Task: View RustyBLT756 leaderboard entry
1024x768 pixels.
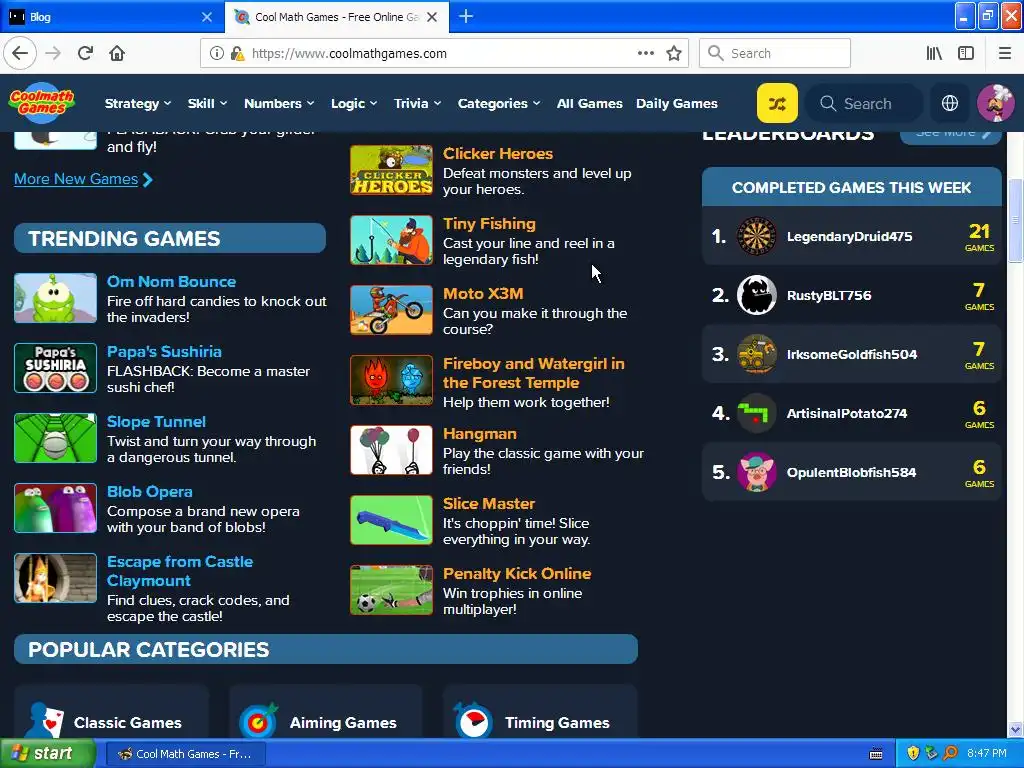Action: tap(852, 295)
